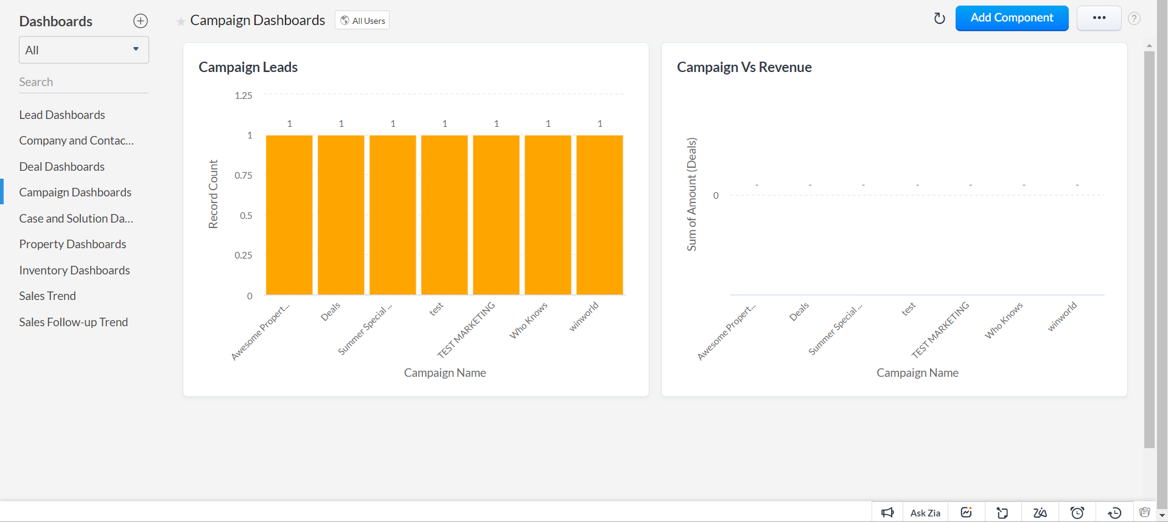Screen dimensions: 1168x522
Task: Click the Campaign Leads chart title
Action: click(x=248, y=67)
